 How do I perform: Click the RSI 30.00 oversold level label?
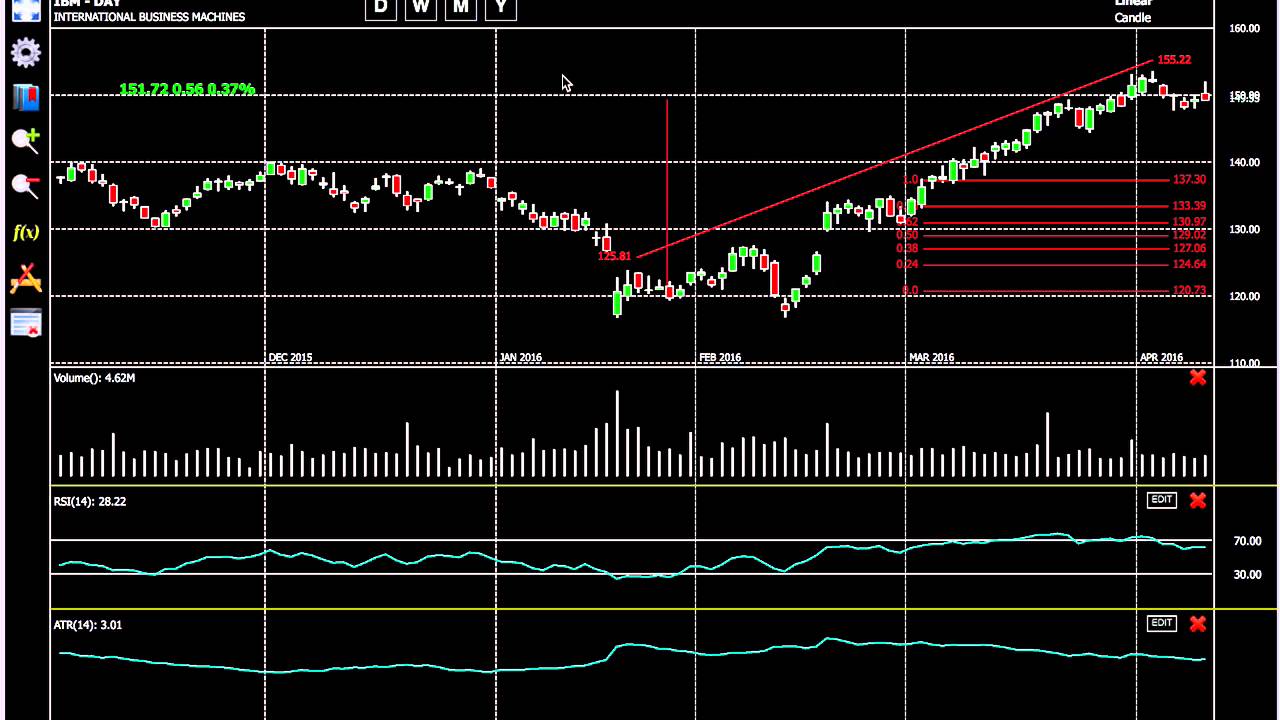1247,574
